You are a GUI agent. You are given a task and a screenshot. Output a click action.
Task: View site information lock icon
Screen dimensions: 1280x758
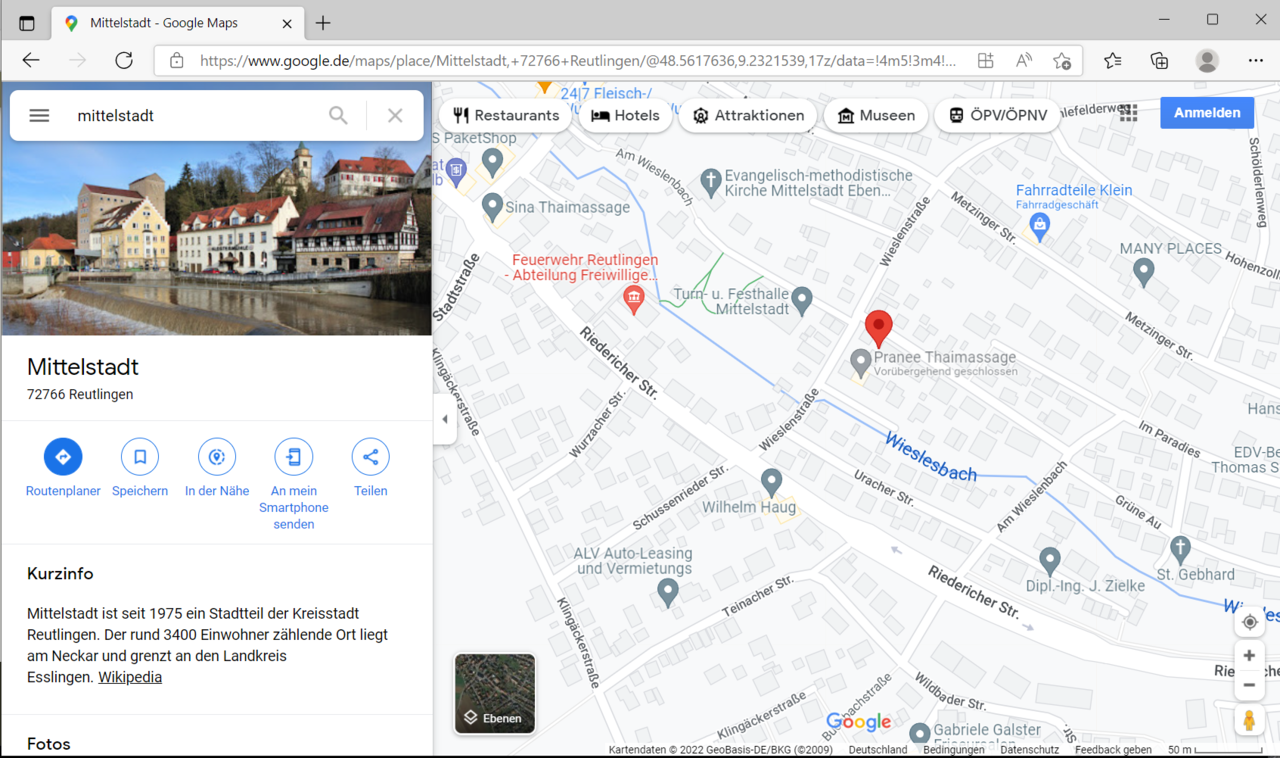(177, 61)
